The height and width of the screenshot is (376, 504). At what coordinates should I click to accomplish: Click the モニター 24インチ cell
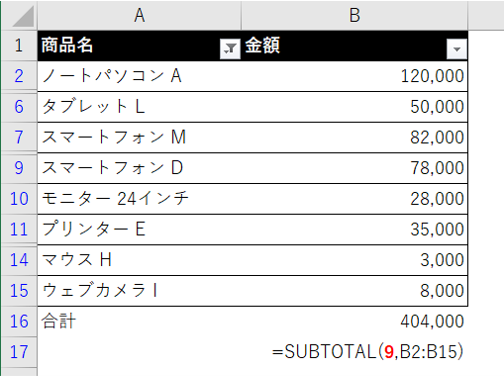[x=139, y=199]
